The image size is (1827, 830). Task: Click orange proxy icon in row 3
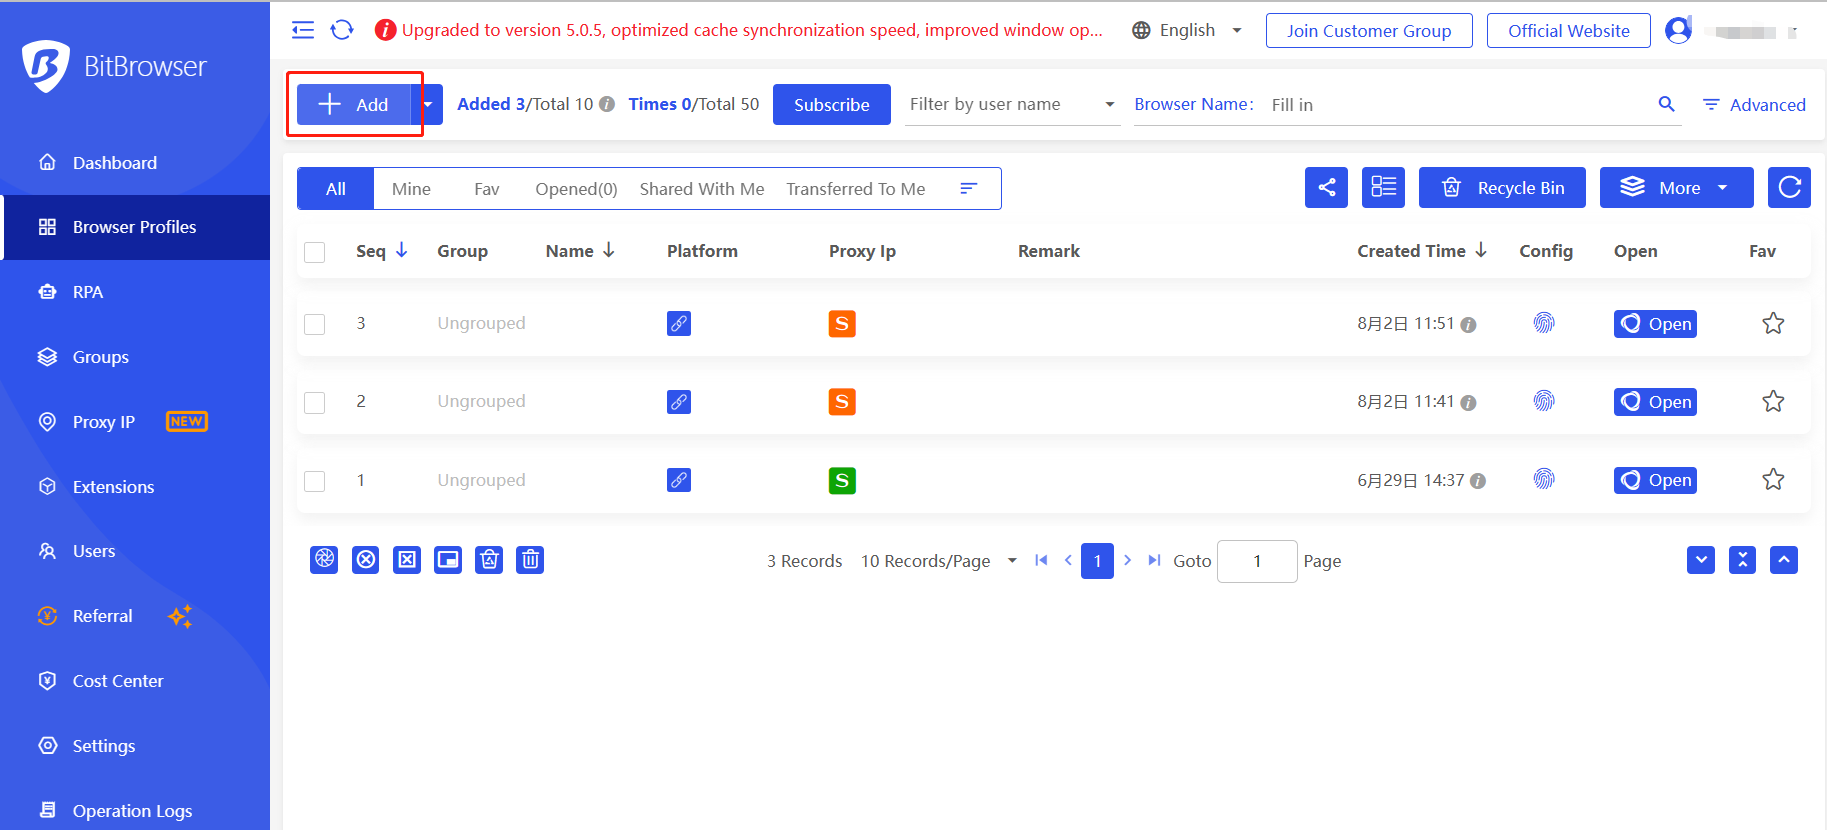tap(842, 324)
